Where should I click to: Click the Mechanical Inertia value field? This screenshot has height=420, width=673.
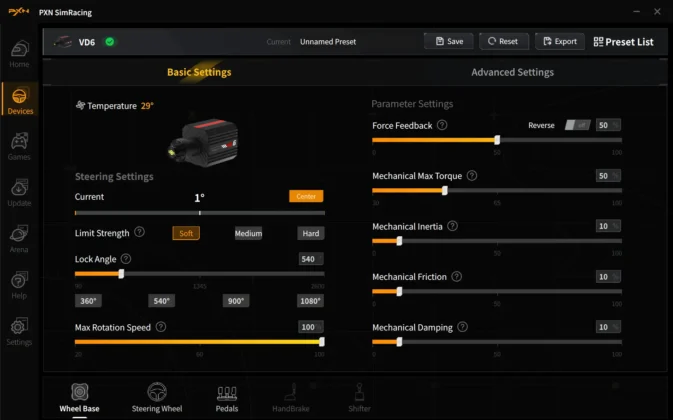[608, 226]
